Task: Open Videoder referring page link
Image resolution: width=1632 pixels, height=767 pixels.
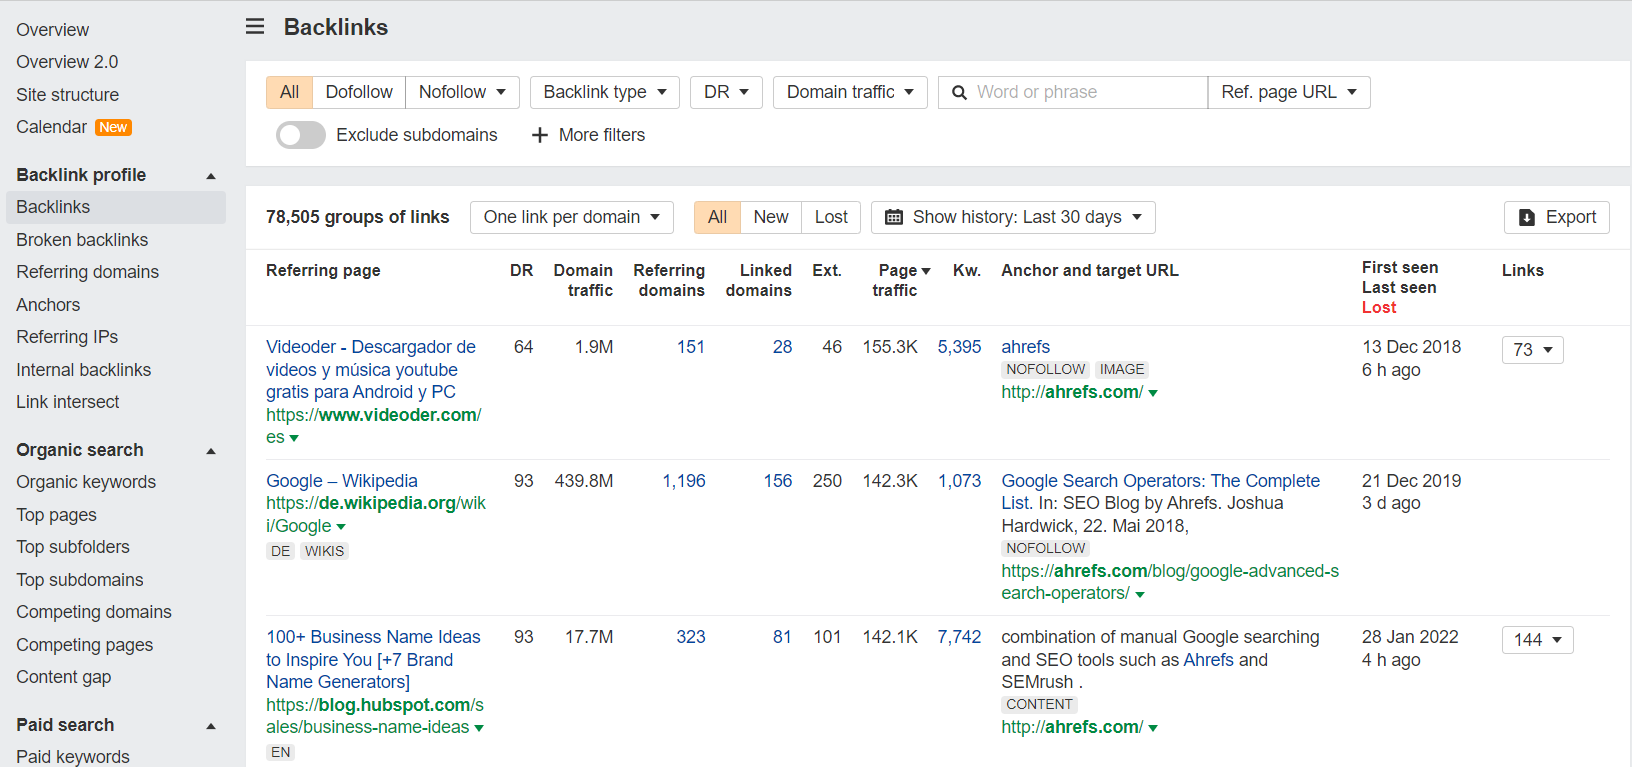Action: tap(371, 369)
